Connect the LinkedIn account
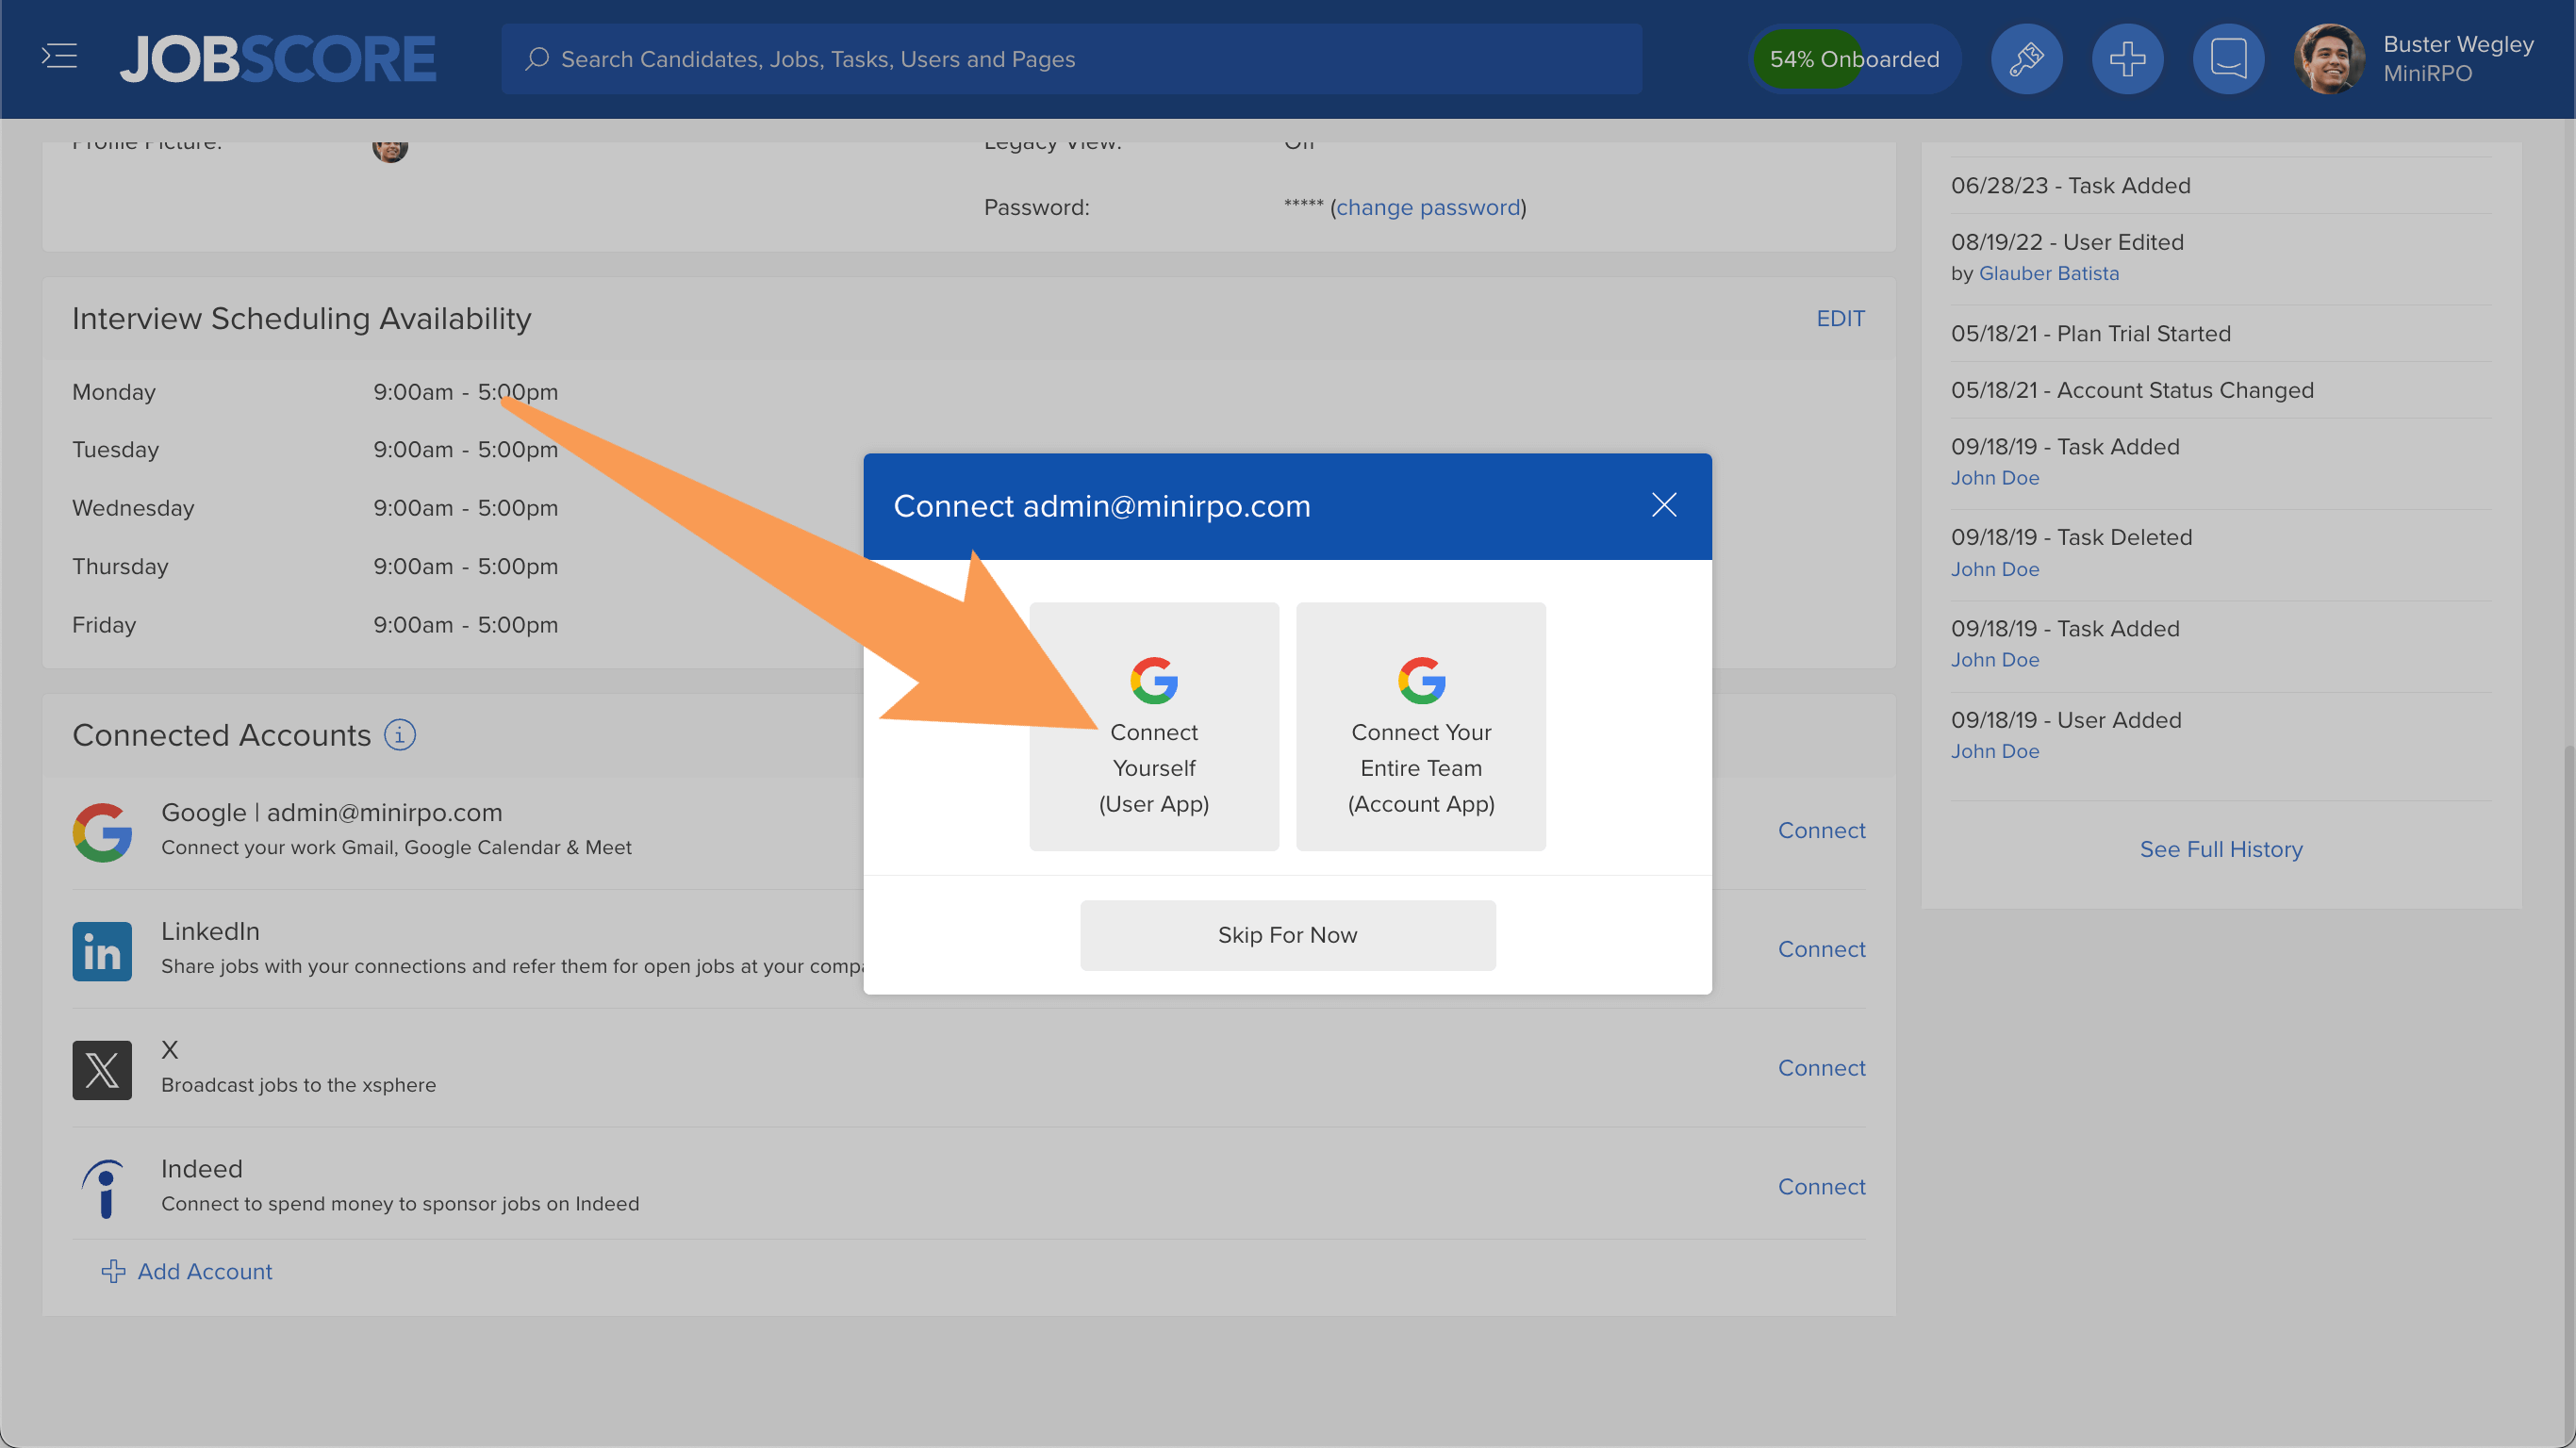 (x=1821, y=949)
